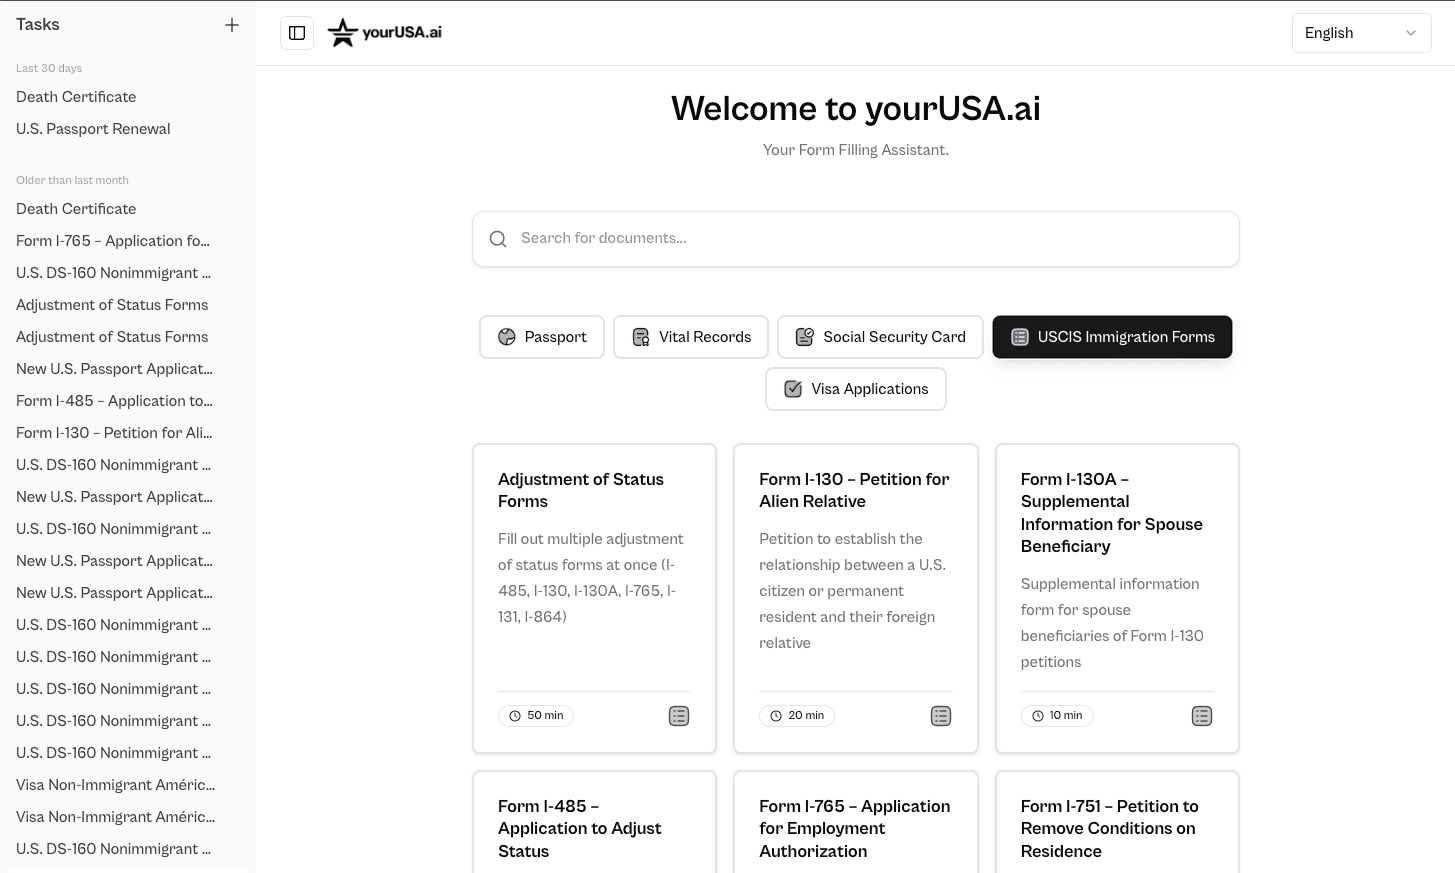
Task: Open Death Certificate under Older than last month
Action: click(76, 209)
